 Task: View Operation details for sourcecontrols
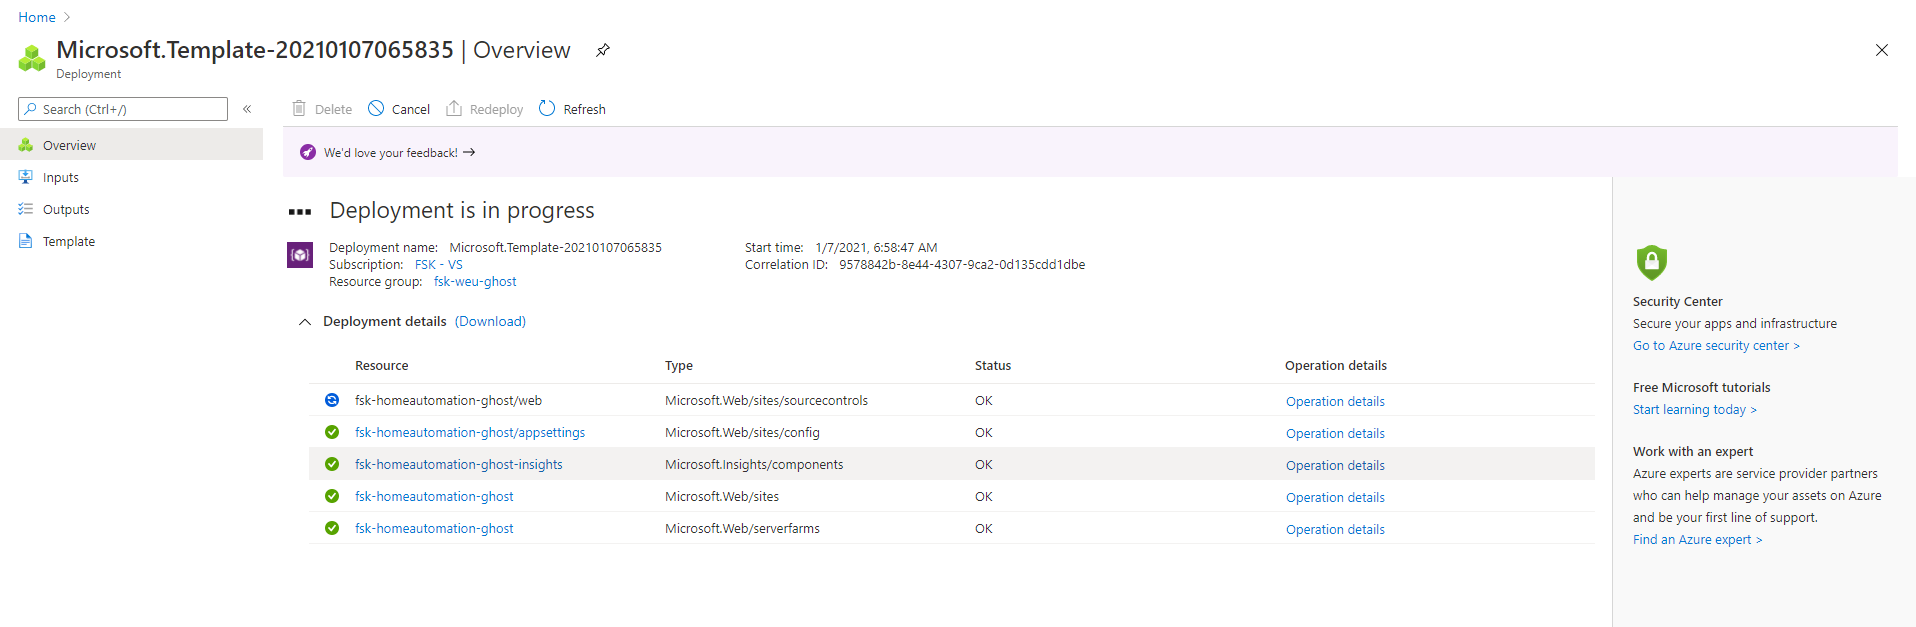click(1335, 402)
